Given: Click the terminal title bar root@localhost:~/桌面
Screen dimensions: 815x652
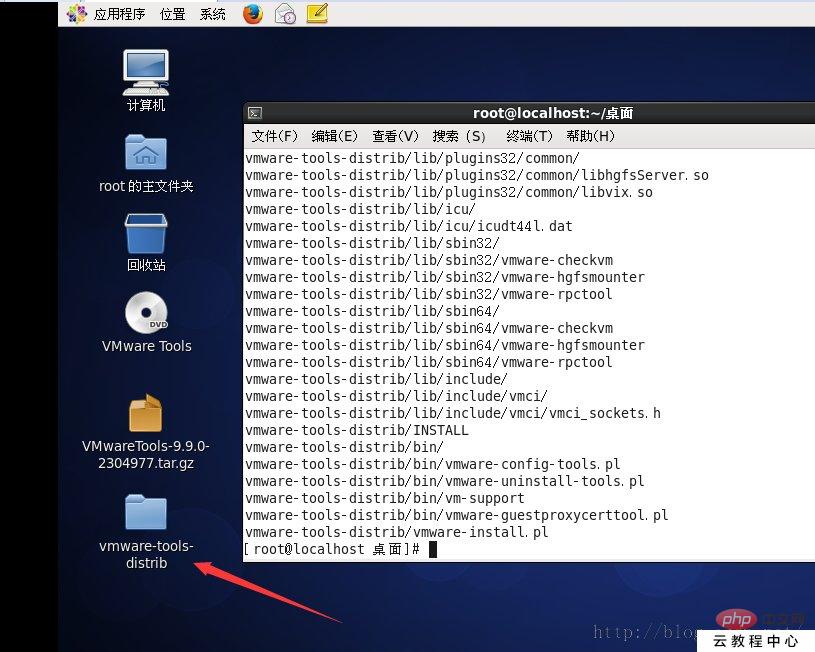Looking at the screenshot, I should (x=553, y=113).
